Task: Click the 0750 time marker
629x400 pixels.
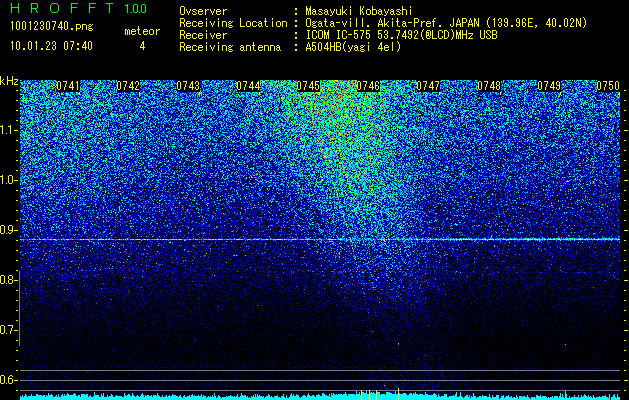Action: click(608, 86)
